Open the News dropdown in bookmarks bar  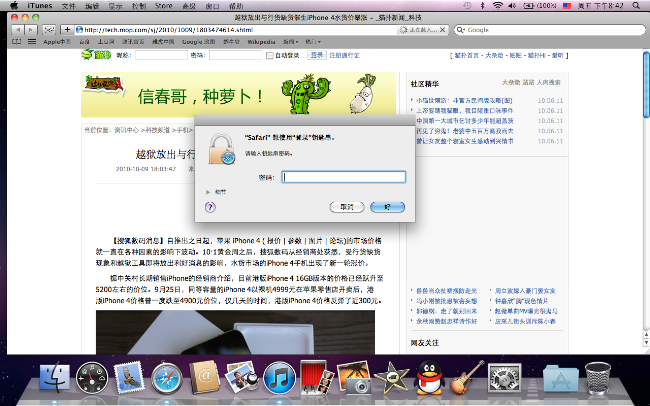pos(292,42)
